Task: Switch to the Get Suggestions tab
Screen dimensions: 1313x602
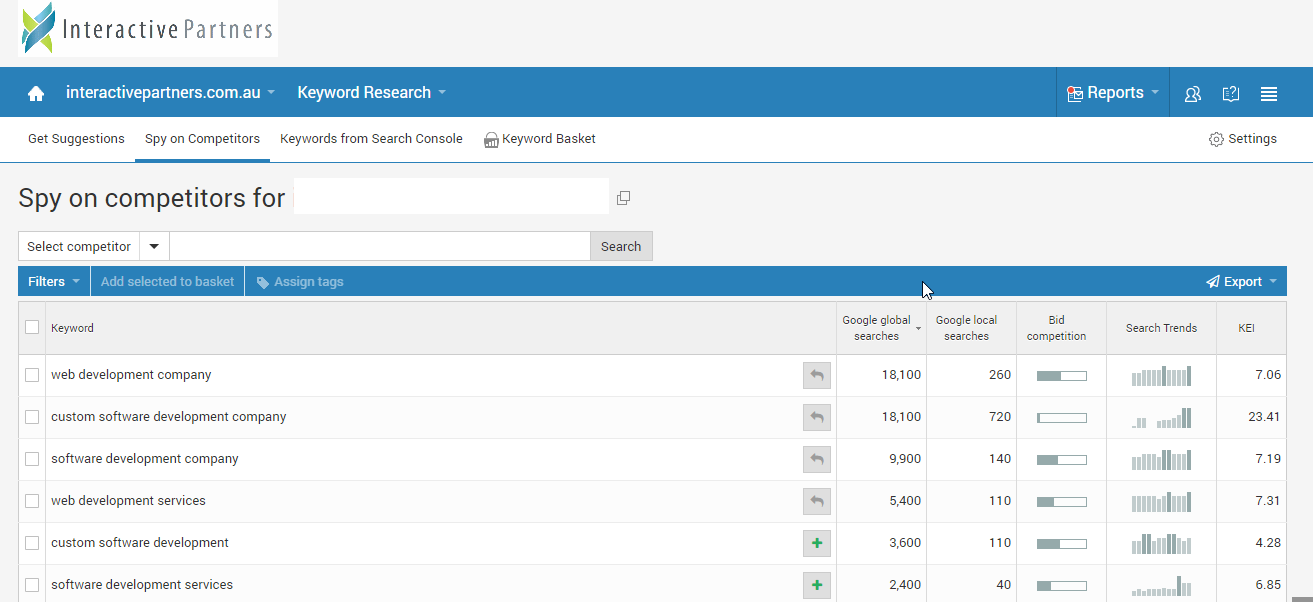Action: (76, 139)
